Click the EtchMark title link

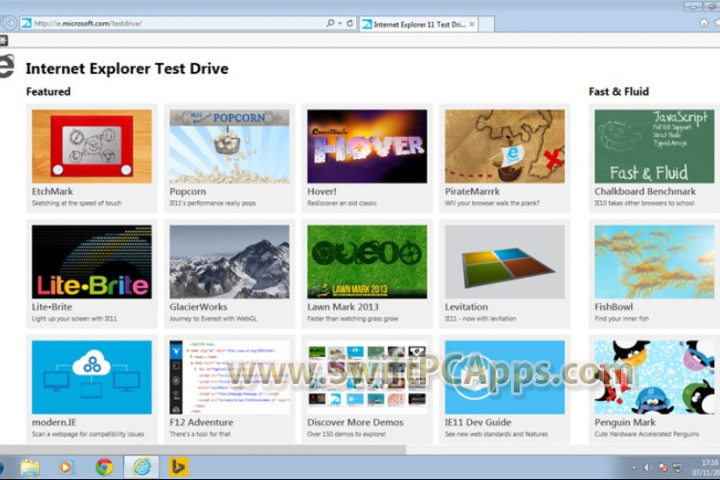(52, 191)
